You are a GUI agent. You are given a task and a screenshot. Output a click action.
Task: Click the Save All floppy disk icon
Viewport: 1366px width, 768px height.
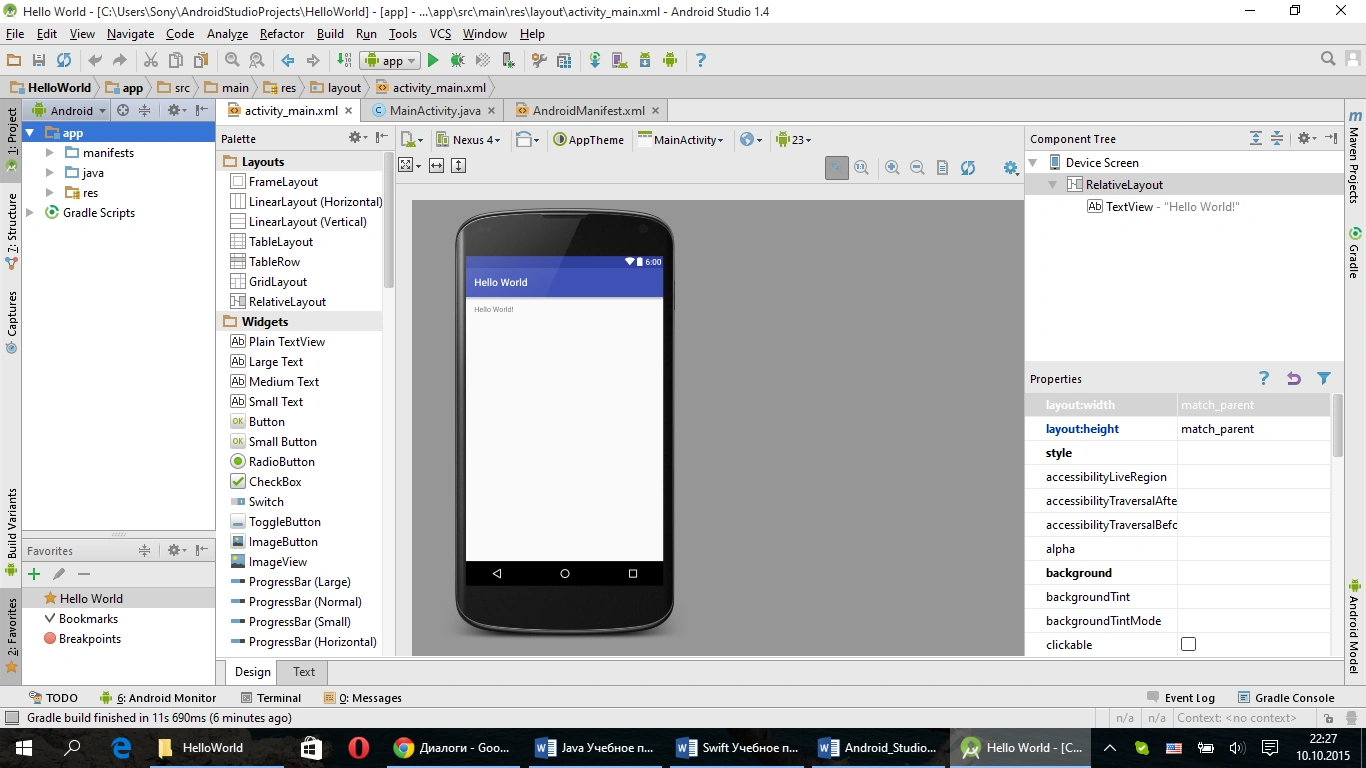point(39,61)
